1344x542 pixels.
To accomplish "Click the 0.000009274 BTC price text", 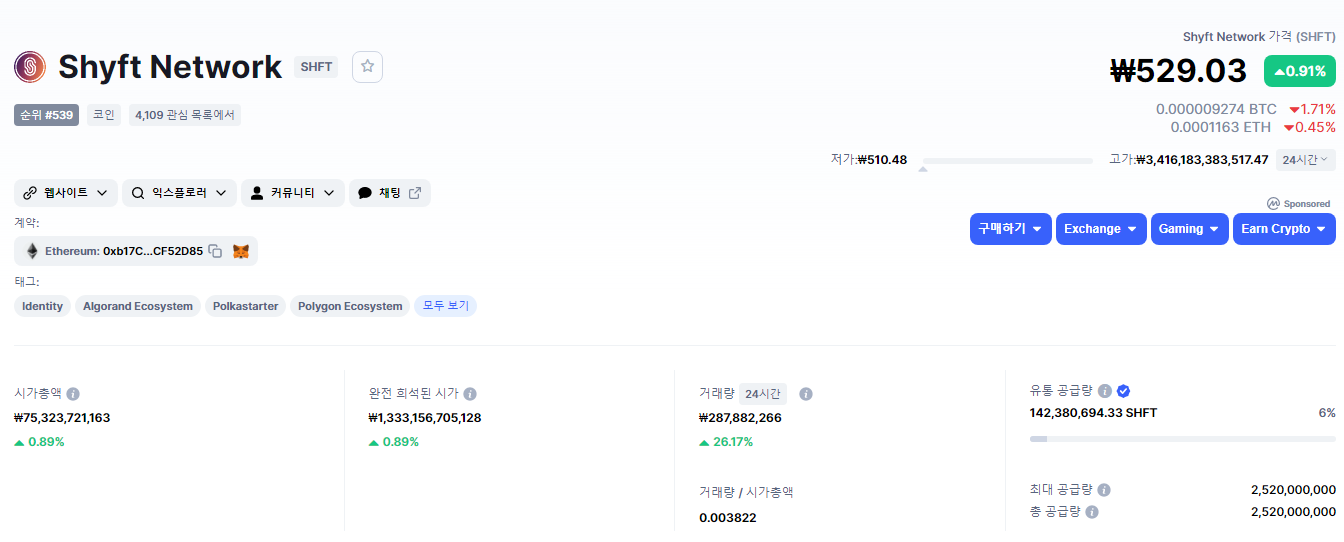I will [1216, 109].
